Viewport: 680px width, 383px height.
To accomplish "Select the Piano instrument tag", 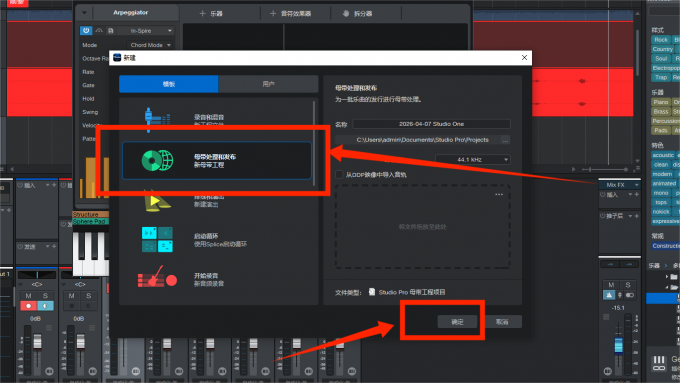I will pyautogui.click(x=661, y=102).
